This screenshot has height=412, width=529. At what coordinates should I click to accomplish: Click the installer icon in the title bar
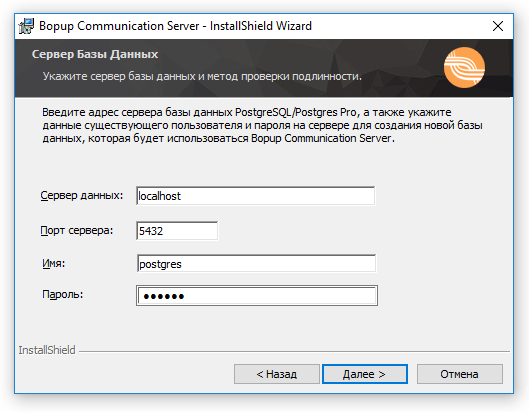[26, 26]
